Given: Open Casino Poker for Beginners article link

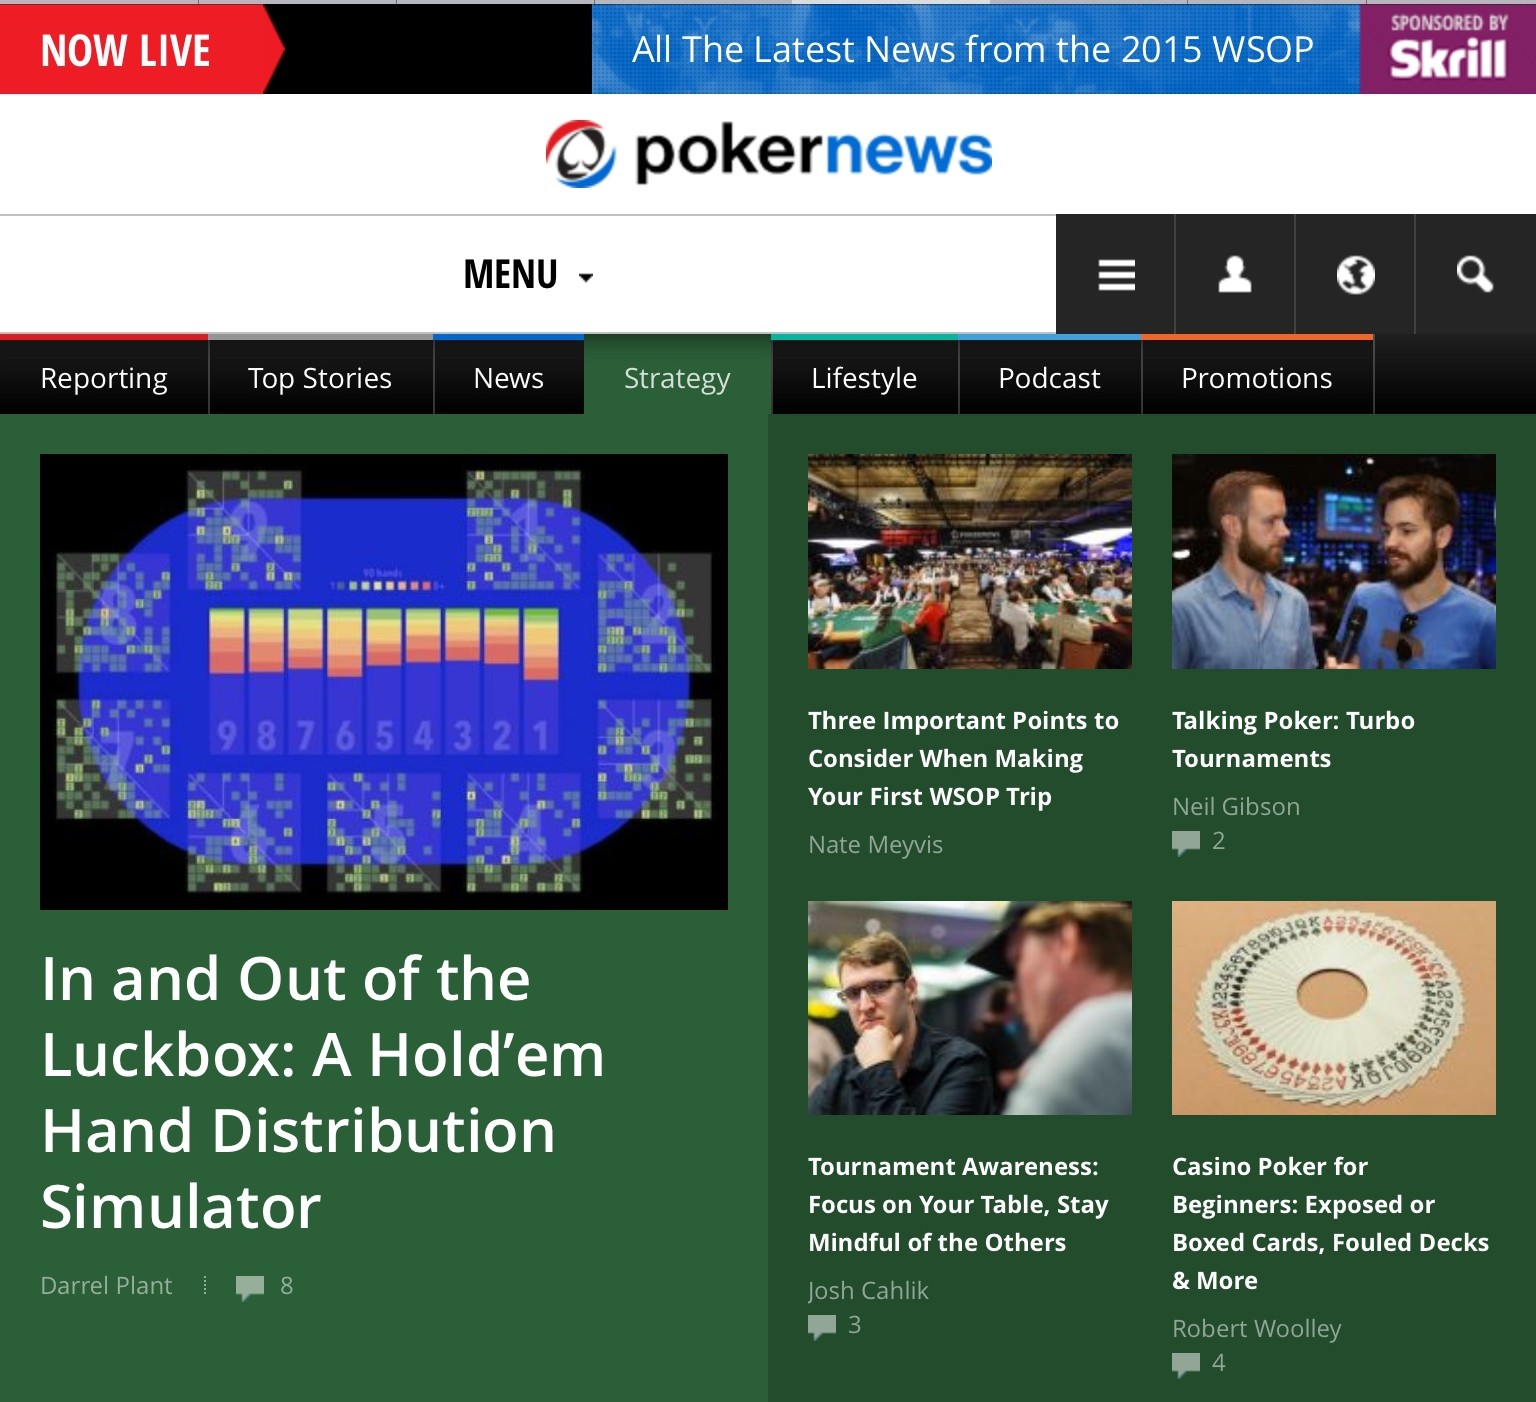Looking at the screenshot, I should (x=1330, y=1223).
